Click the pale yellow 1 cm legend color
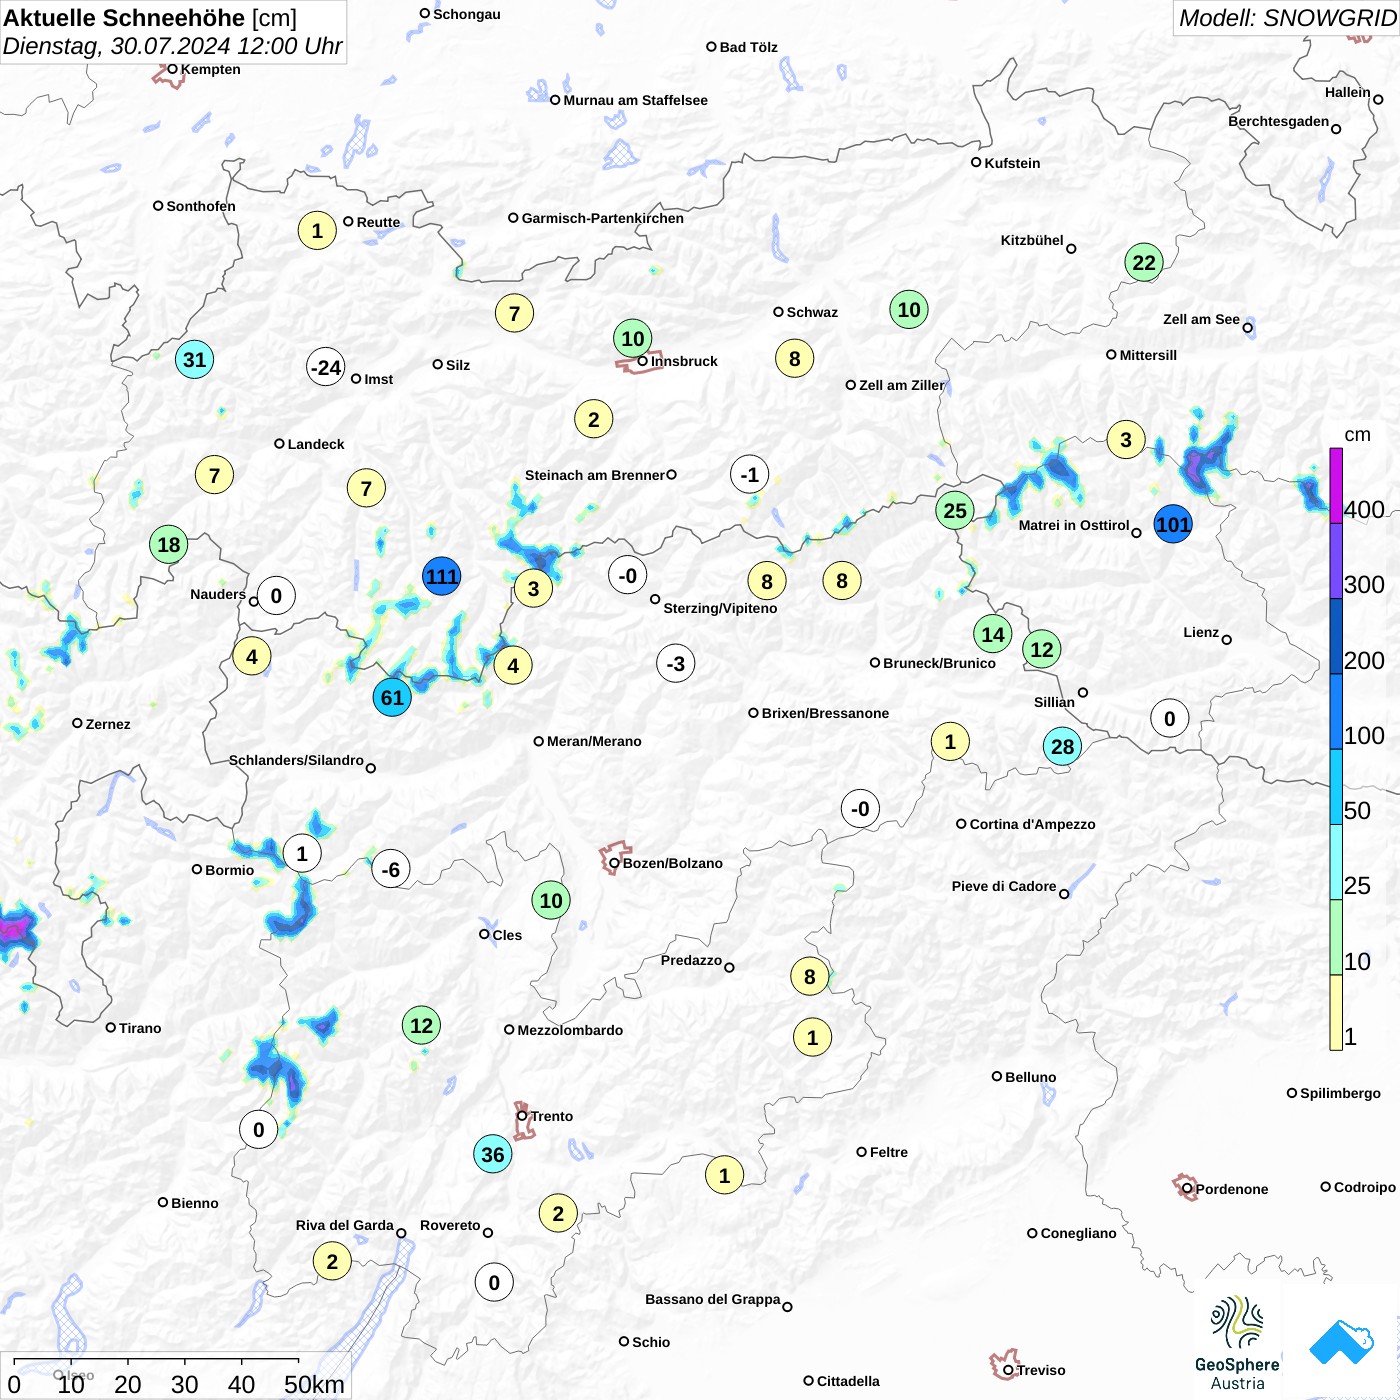The width and height of the screenshot is (1400, 1400). [x=1336, y=1013]
